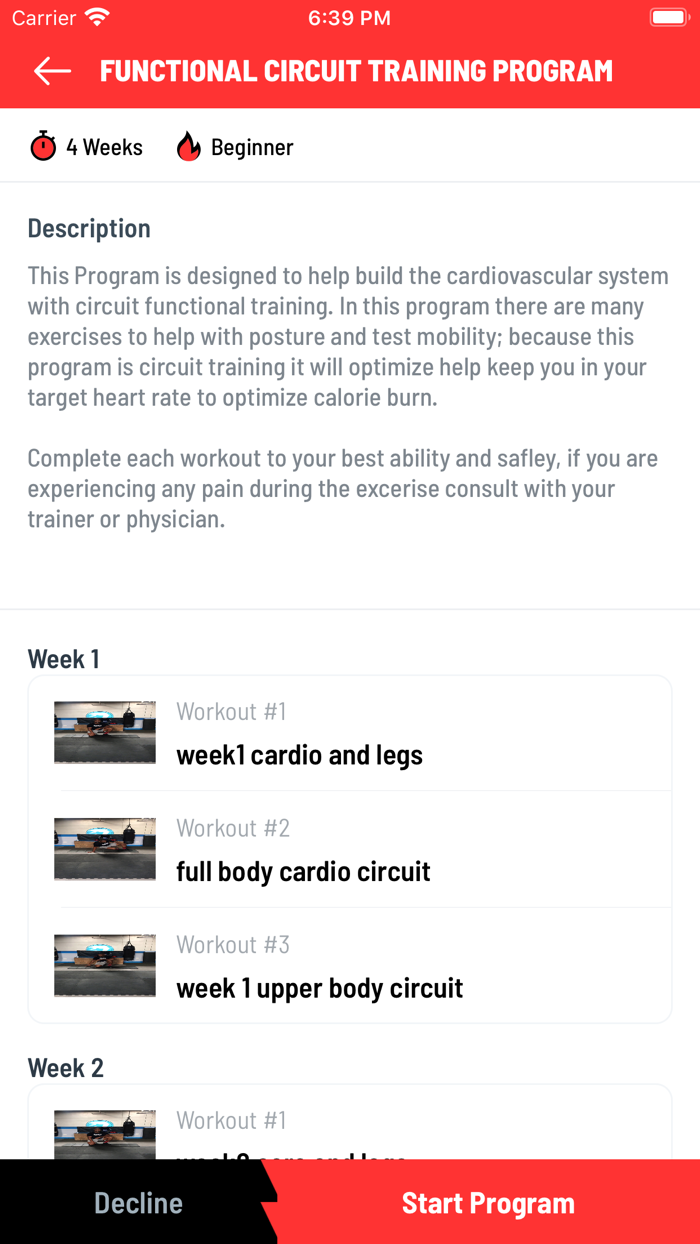The image size is (700, 1244).
Task: Select the Week 1 section header
Action: point(63,658)
